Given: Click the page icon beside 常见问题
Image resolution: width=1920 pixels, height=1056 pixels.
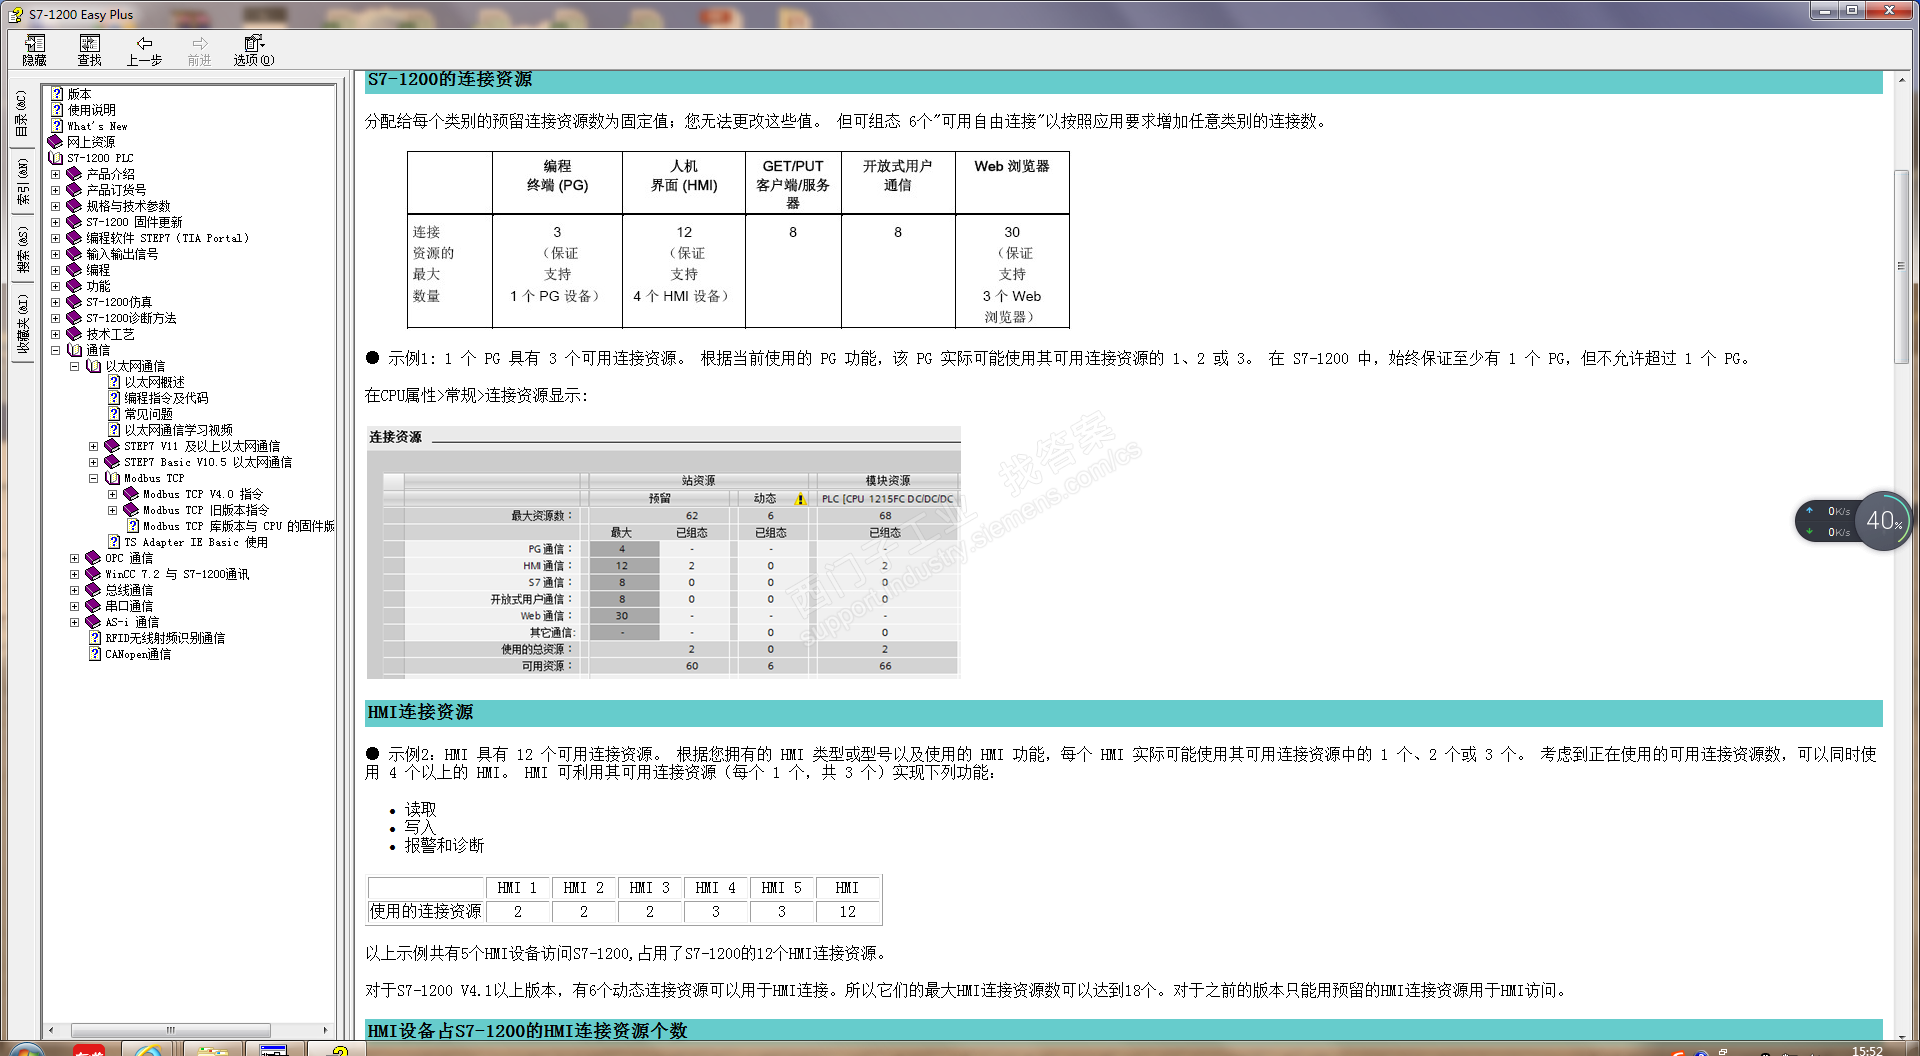Looking at the screenshot, I should point(114,414).
